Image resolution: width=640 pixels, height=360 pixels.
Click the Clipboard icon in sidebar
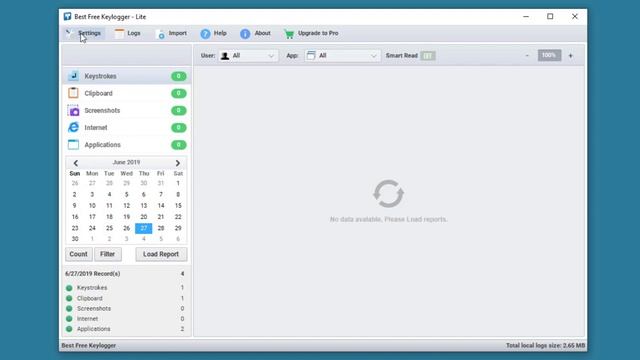point(73,93)
